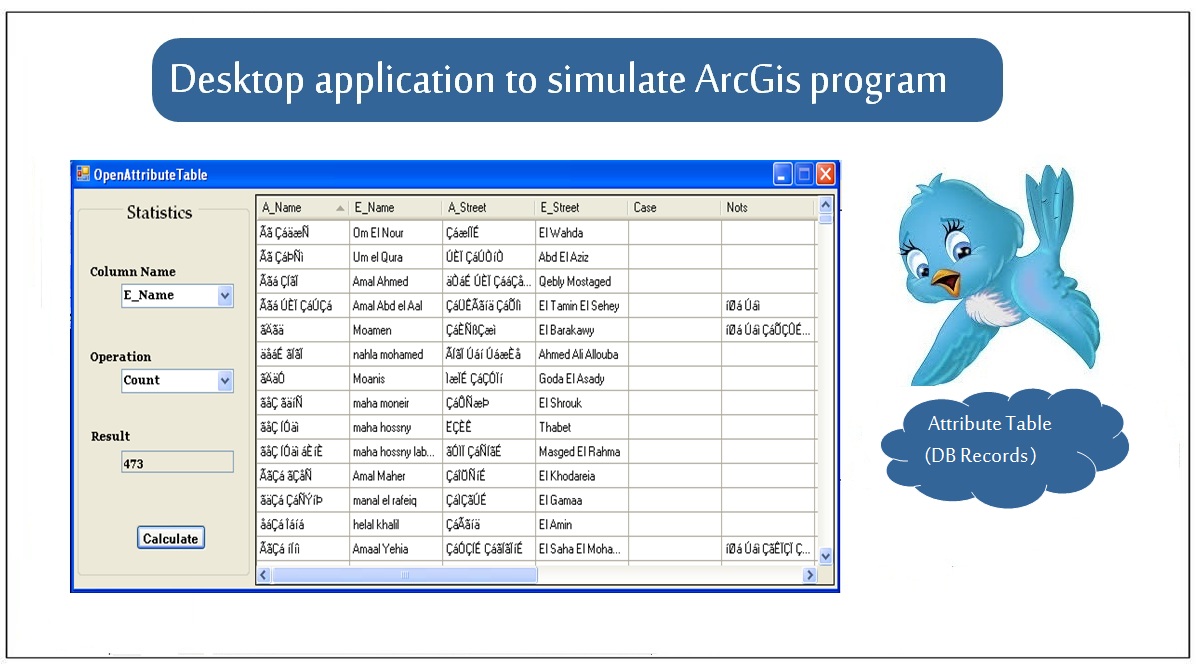This screenshot has width=1199, height=670.
Task: Click the horizontal scrollbar thumb
Action: click(x=405, y=575)
